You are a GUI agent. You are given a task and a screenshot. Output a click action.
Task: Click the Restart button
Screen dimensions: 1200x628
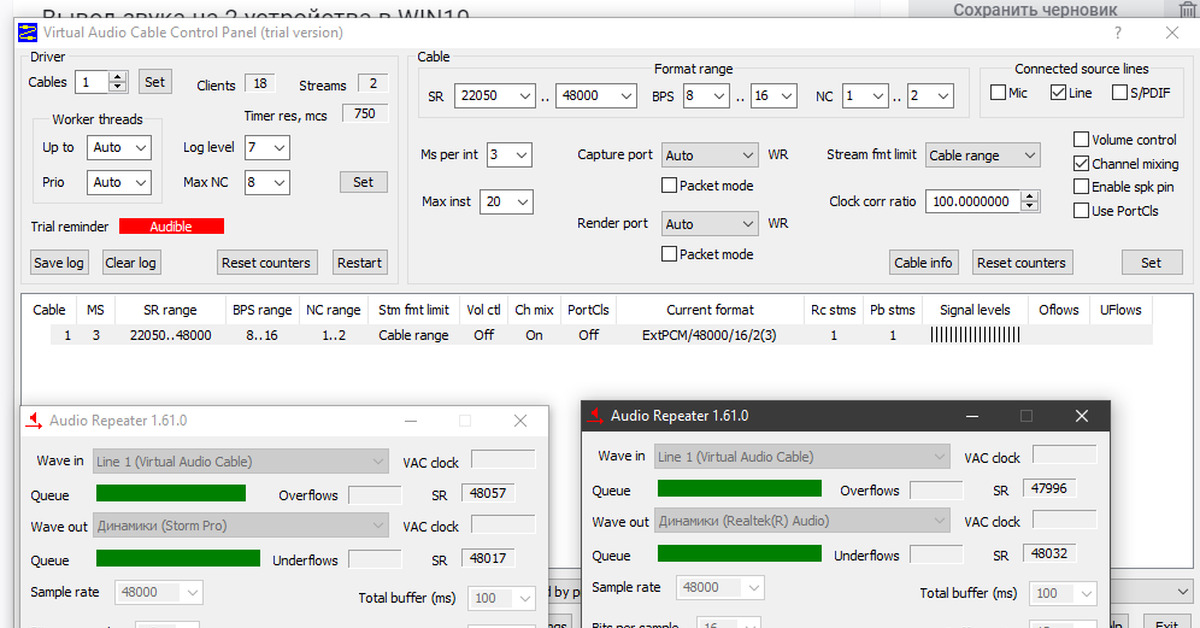pos(360,263)
